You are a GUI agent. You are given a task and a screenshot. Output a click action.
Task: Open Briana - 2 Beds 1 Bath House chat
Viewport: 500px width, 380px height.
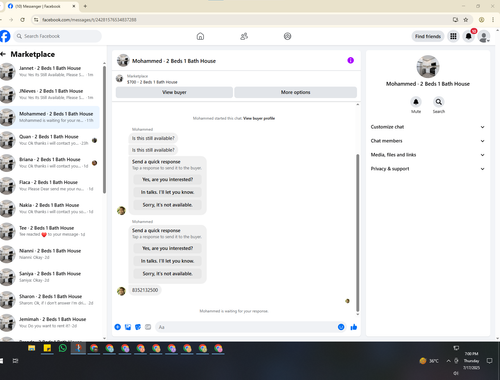(x=50, y=163)
